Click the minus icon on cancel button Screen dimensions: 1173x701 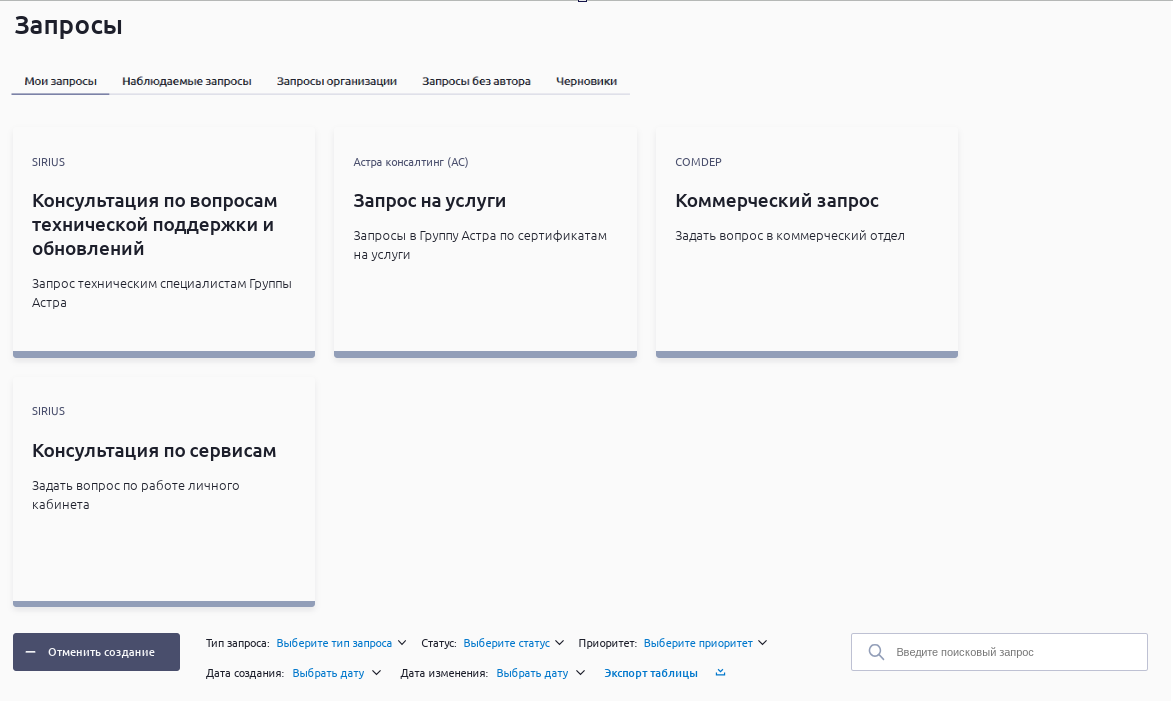pos(31,652)
